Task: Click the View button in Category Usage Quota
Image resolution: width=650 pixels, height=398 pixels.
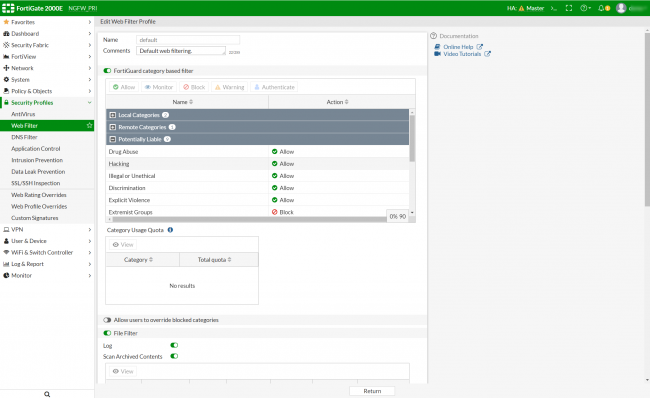Action: pos(123,245)
